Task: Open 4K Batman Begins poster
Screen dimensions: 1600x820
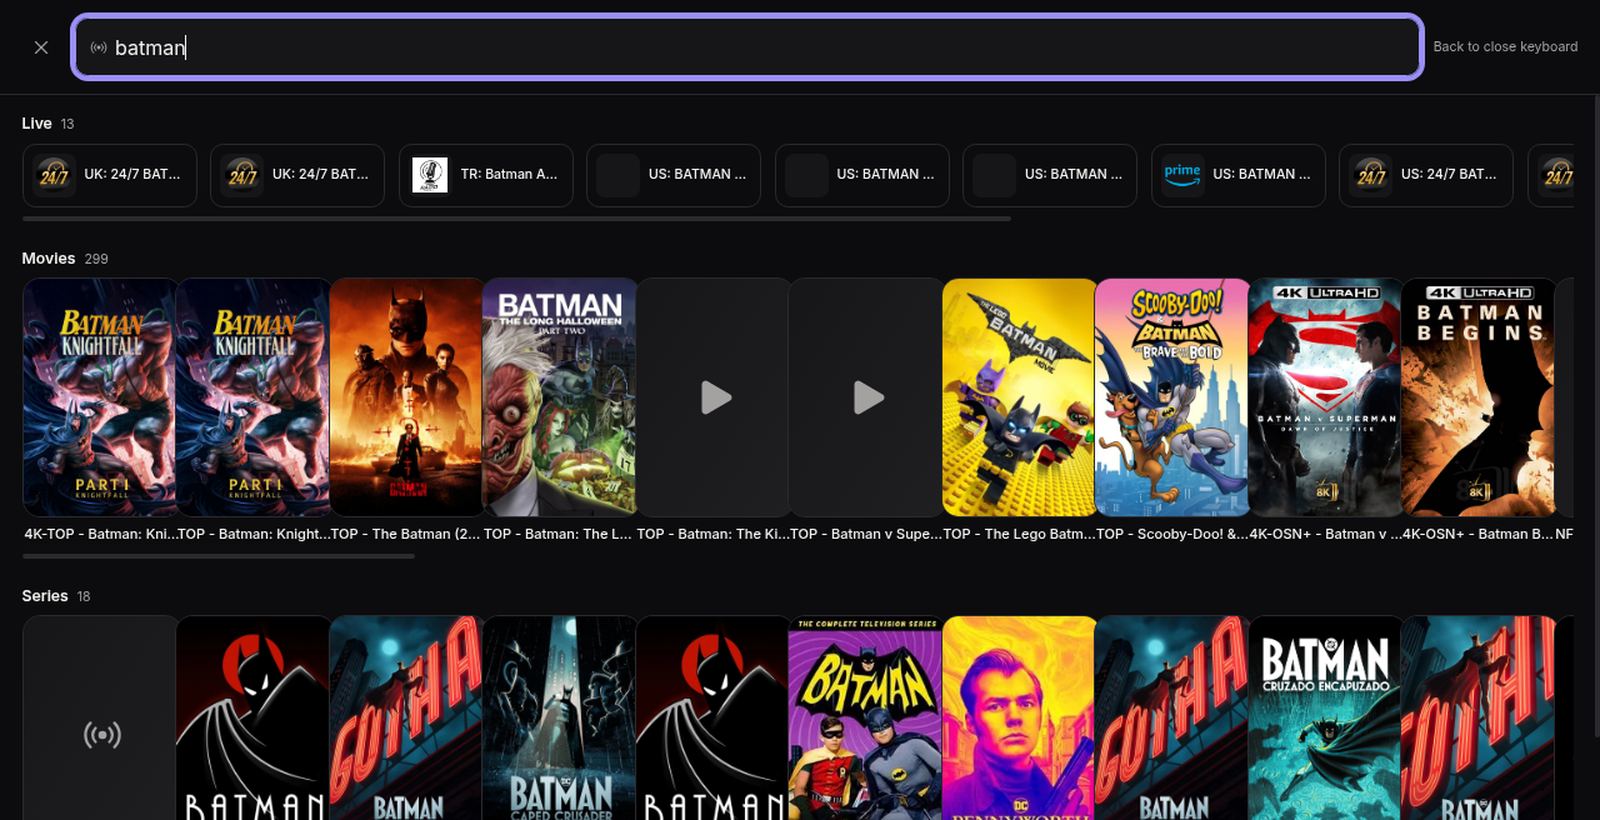Action: pyautogui.click(x=1478, y=397)
